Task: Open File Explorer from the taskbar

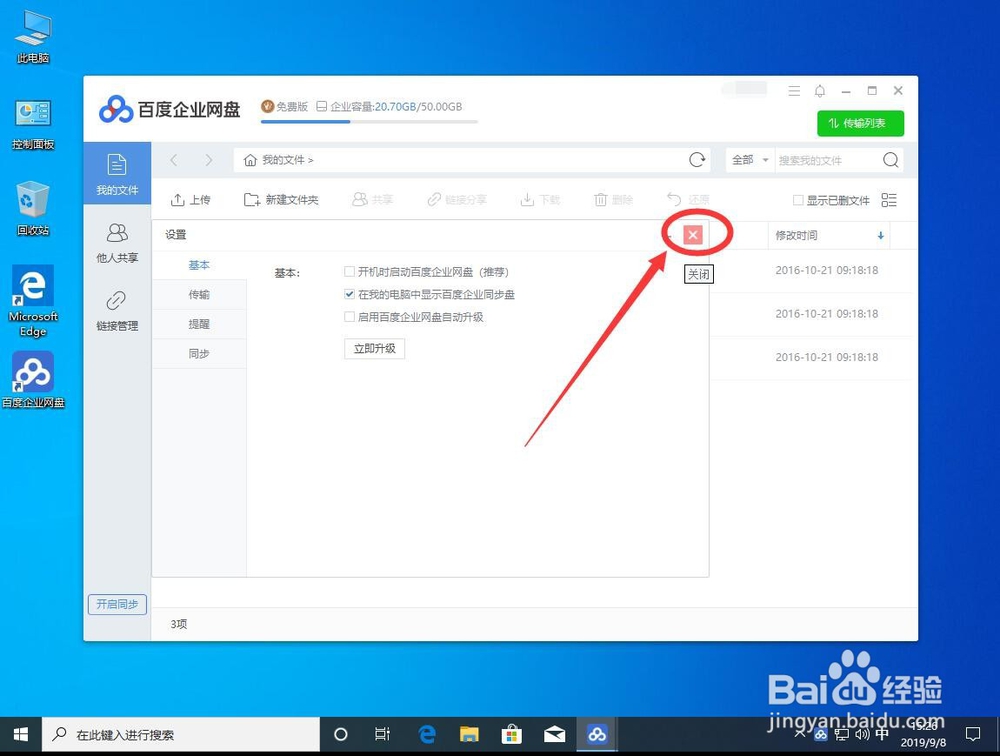Action: click(x=469, y=734)
